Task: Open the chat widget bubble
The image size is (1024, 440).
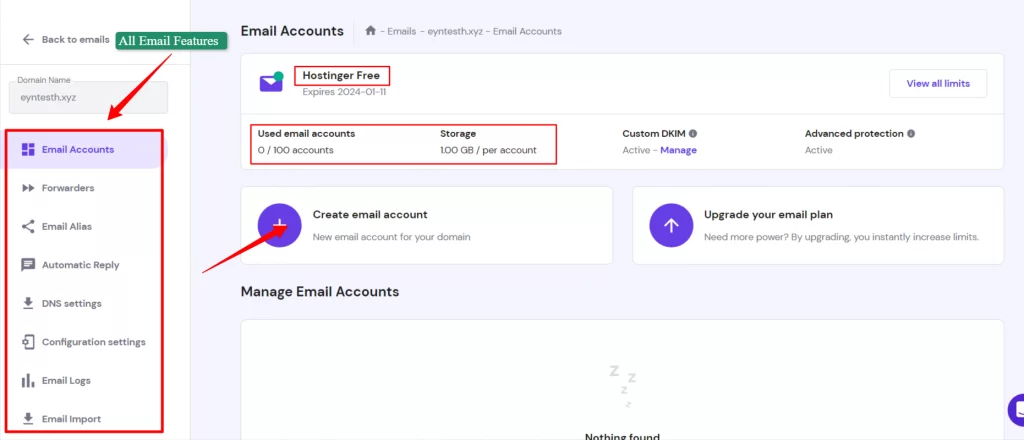Action: (1016, 411)
